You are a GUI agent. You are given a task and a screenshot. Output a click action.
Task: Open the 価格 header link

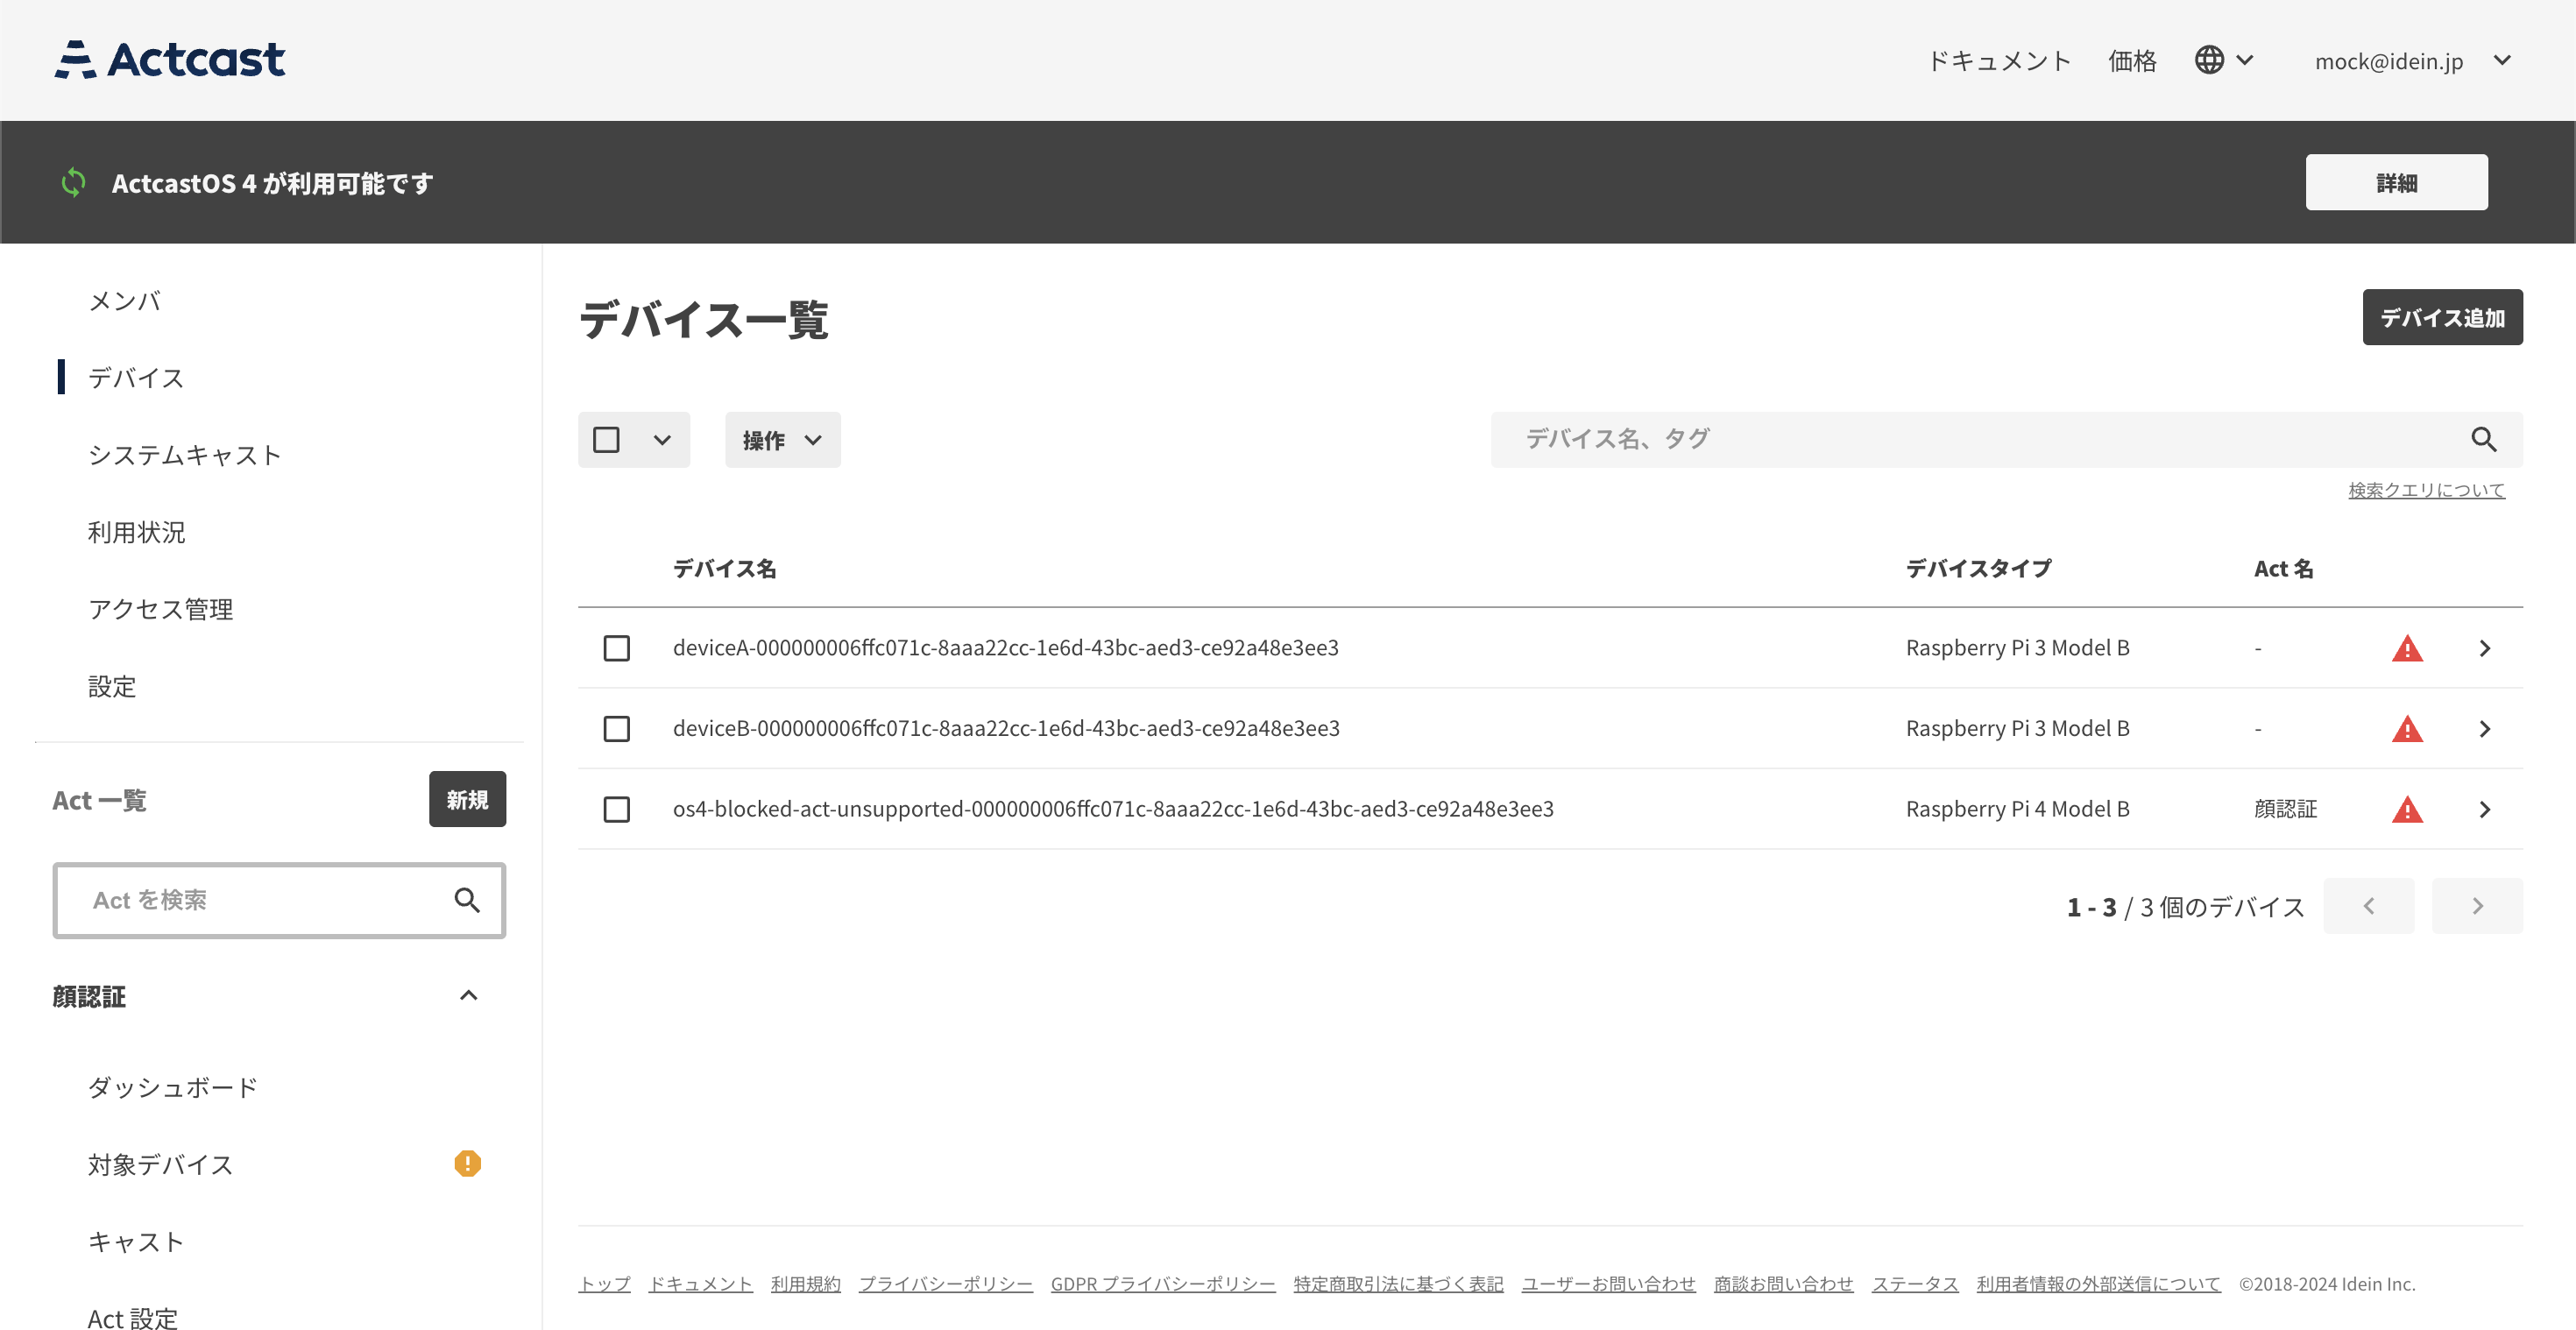pyautogui.click(x=2132, y=61)
